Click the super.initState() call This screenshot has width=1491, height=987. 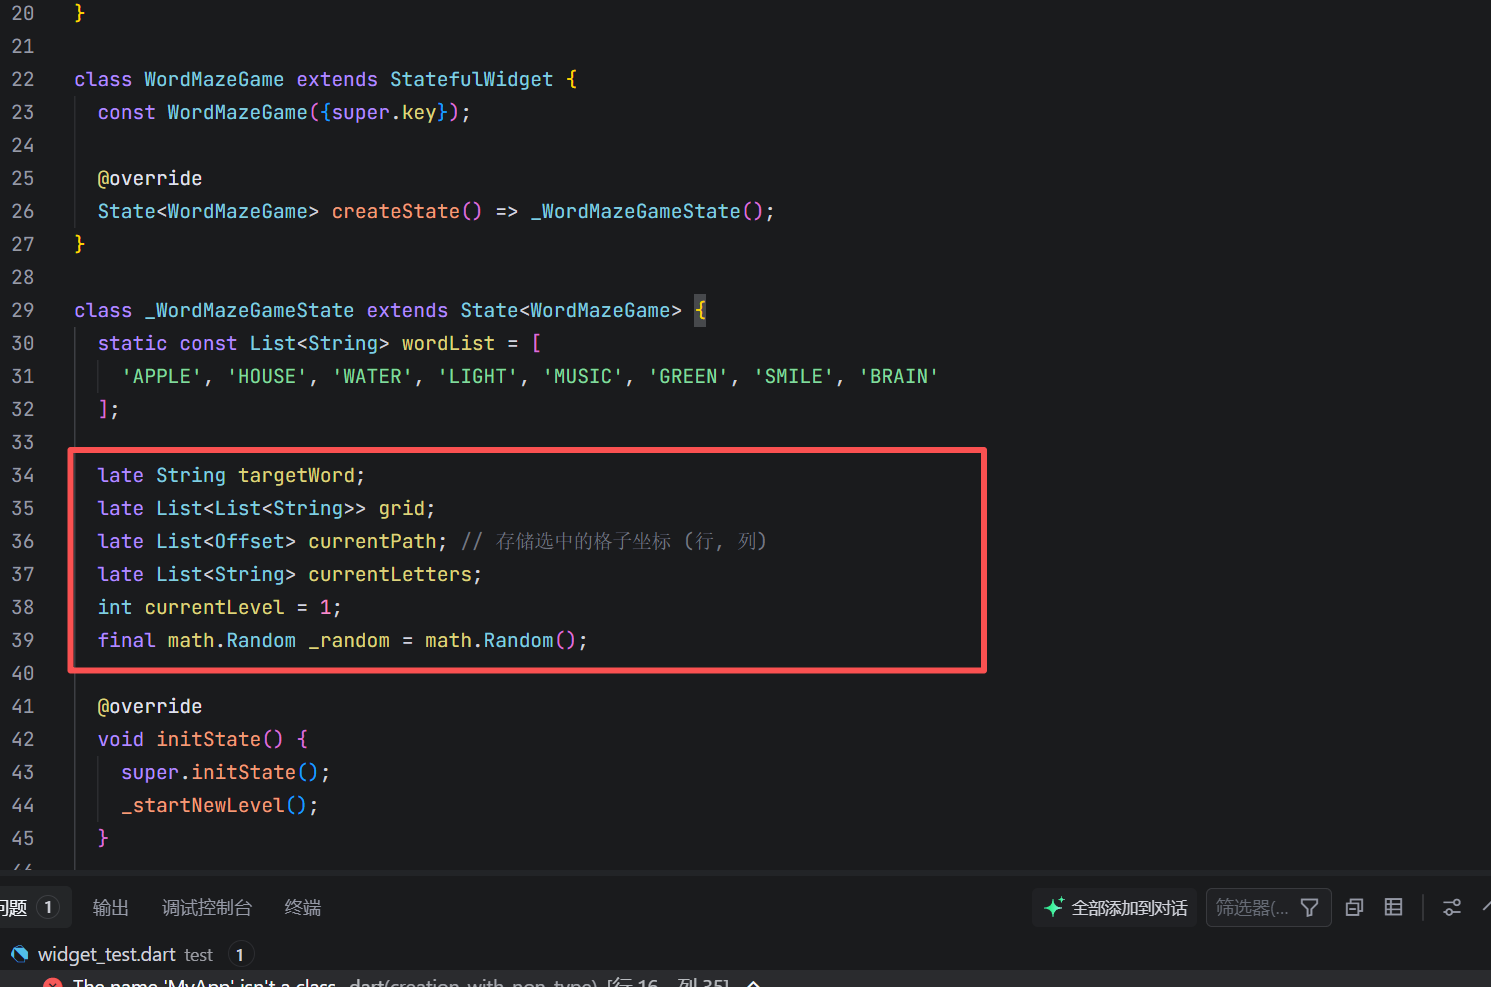pyautogui.click(x=220, y=772)
